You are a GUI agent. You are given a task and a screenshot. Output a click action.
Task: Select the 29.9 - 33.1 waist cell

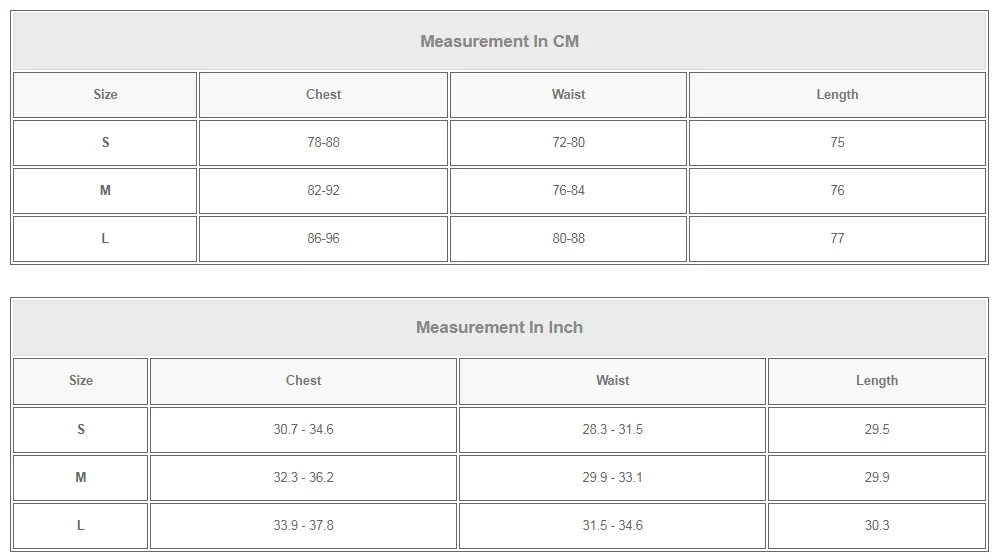pos(612,477)
